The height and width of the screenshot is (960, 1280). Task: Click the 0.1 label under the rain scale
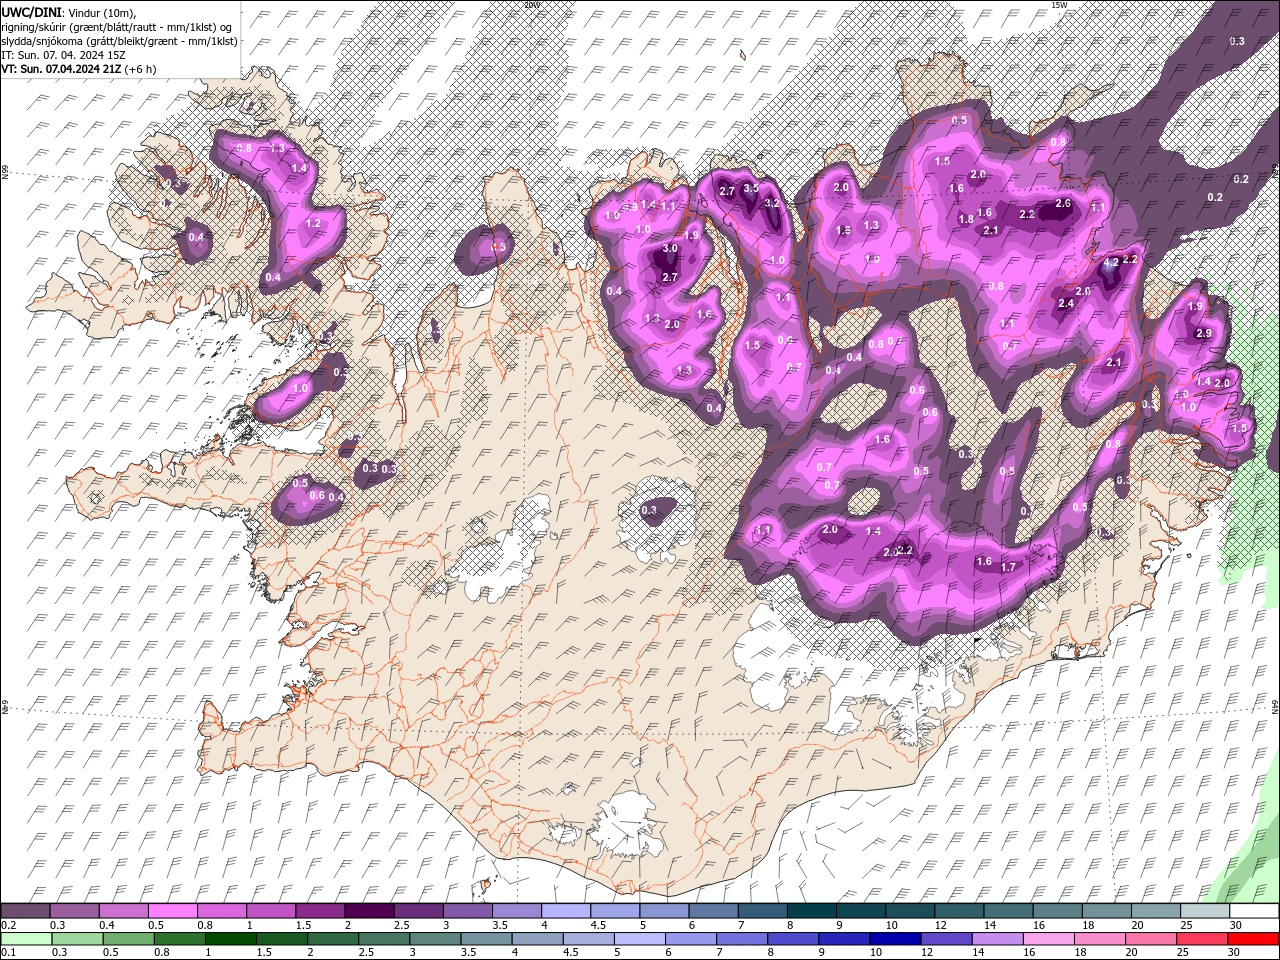click(7, 953)
